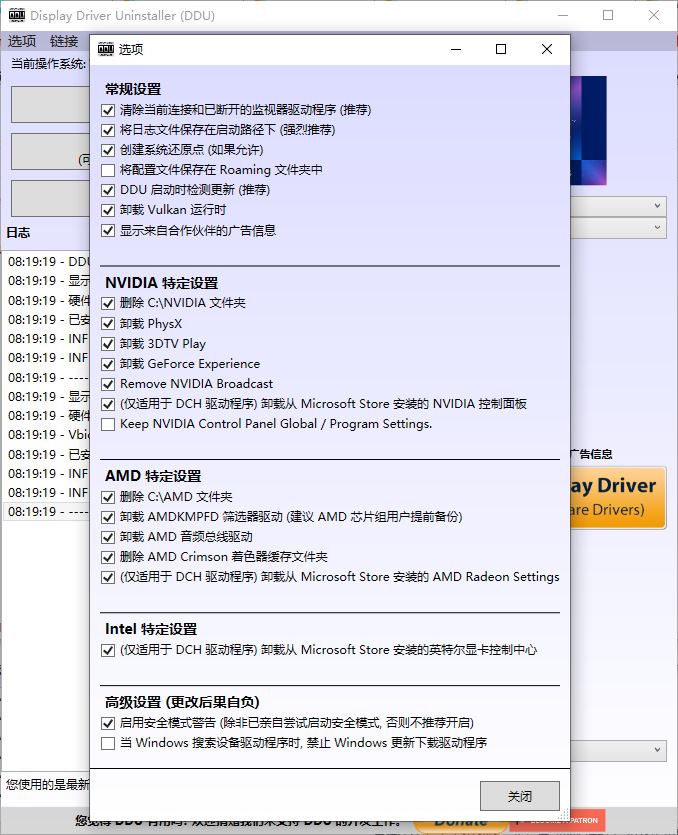
Task: Click the orange Display Driver ad banner
Action: [618, 497]
